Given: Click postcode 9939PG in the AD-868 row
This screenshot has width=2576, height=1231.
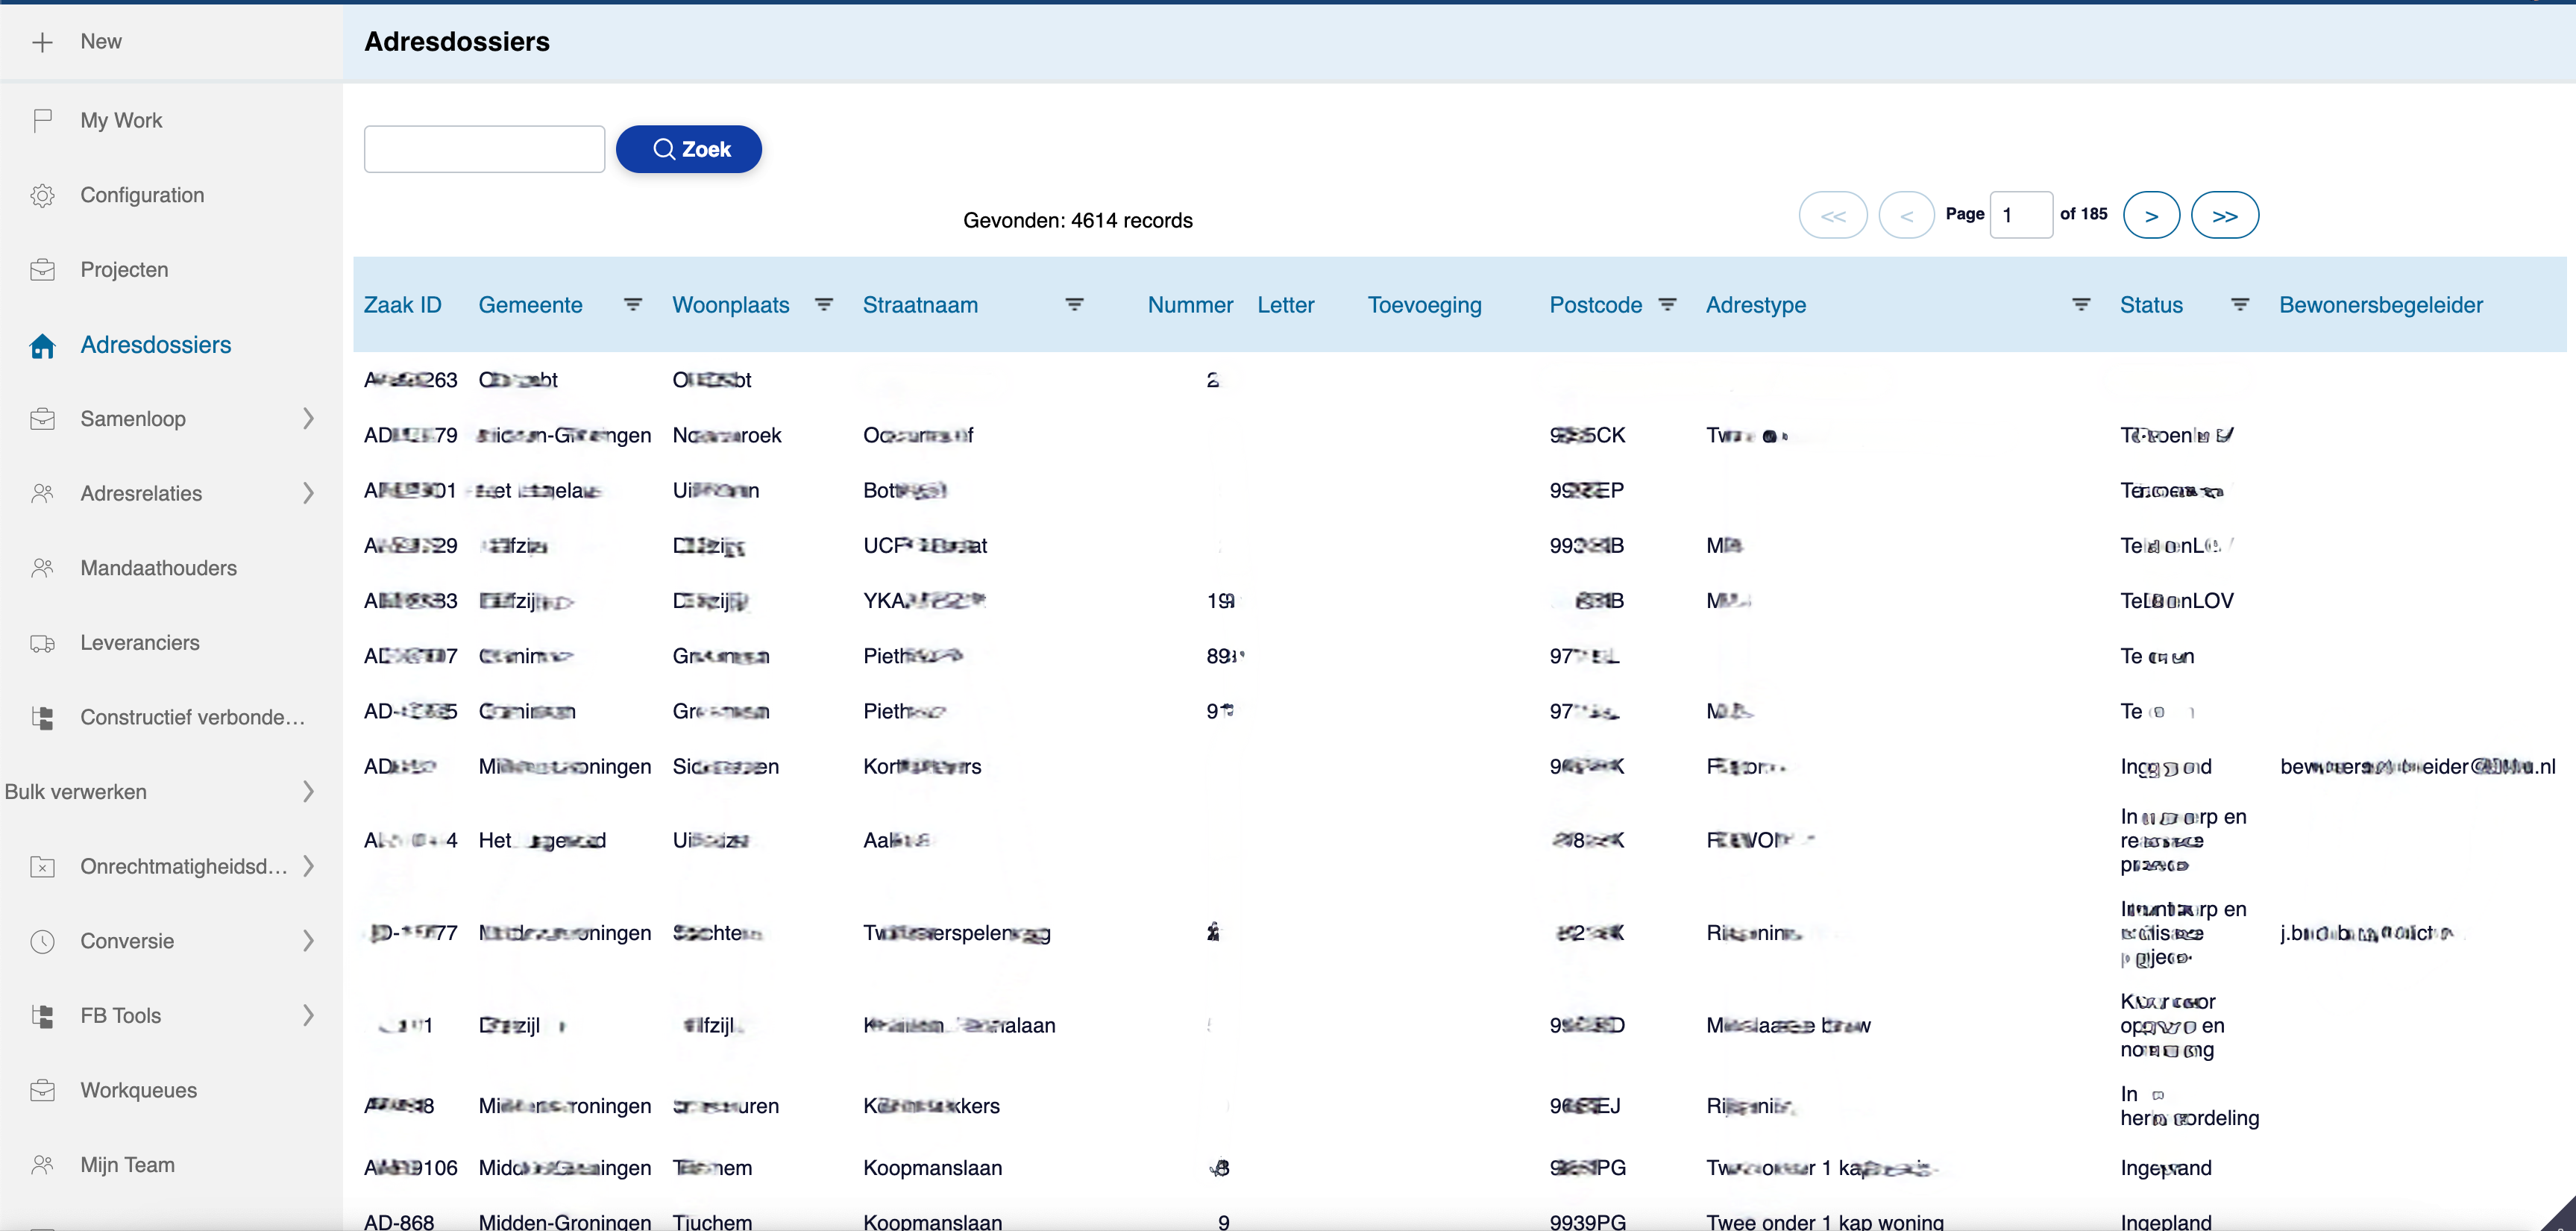Looking at the screenshot, I should (x=1588, y=1221).
